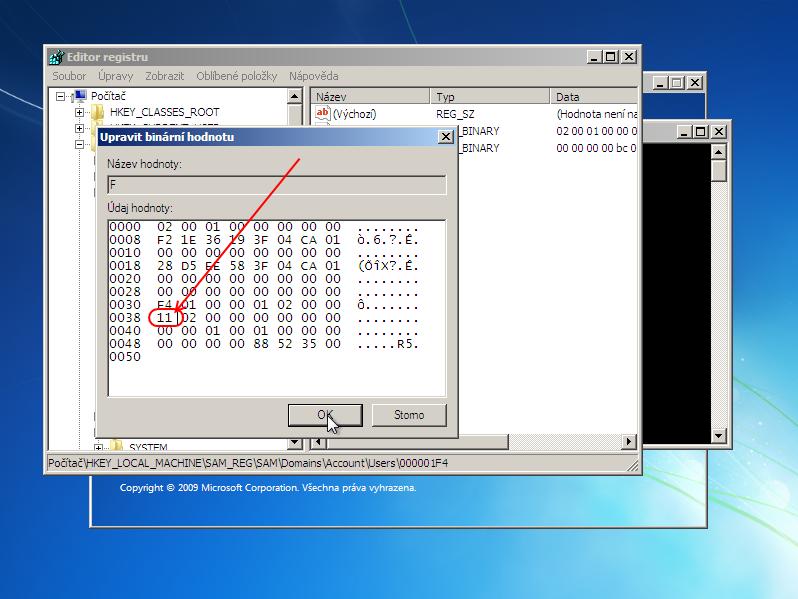Screen dimensions: 798x599
Task: Click the SYSTEM folder icon in tree
Action: tap(115, 446)
